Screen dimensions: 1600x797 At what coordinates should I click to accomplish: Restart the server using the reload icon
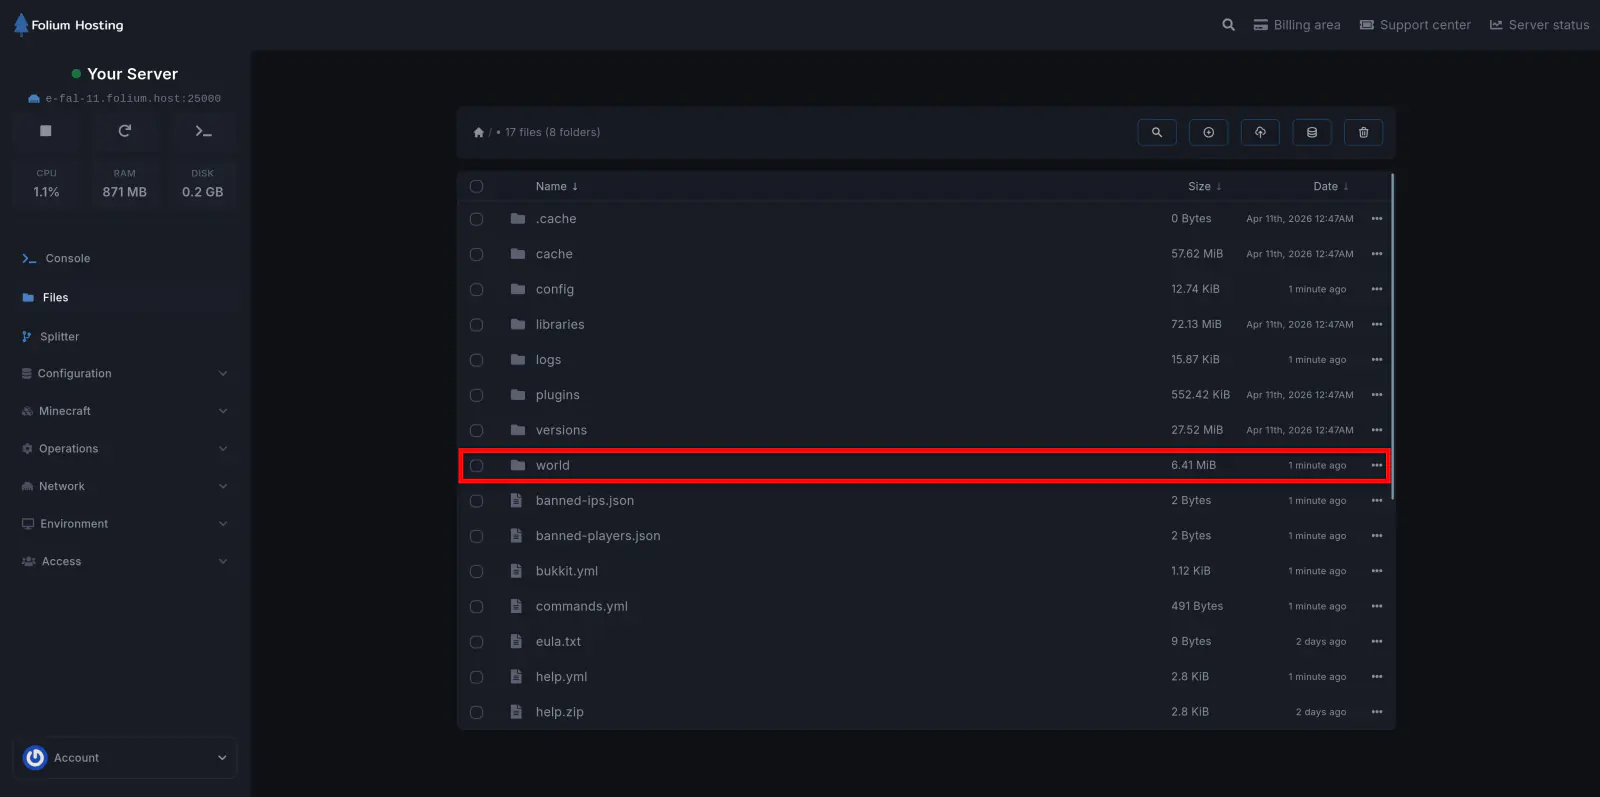[x=124, y=131]
